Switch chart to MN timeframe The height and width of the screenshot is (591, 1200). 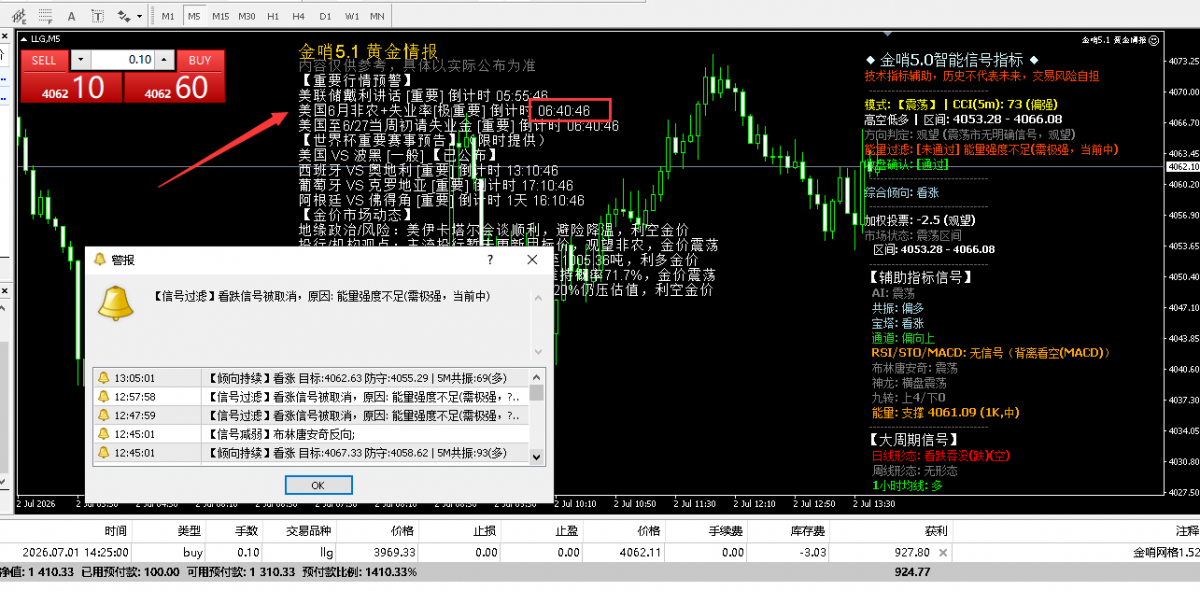click(377, 16)
